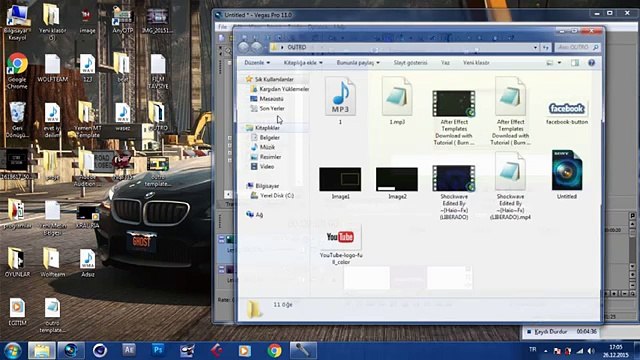Refresh the OUTRO folder view
This screenshot has height=360, width=640.
pyautogui.click(x=545, y=47)
